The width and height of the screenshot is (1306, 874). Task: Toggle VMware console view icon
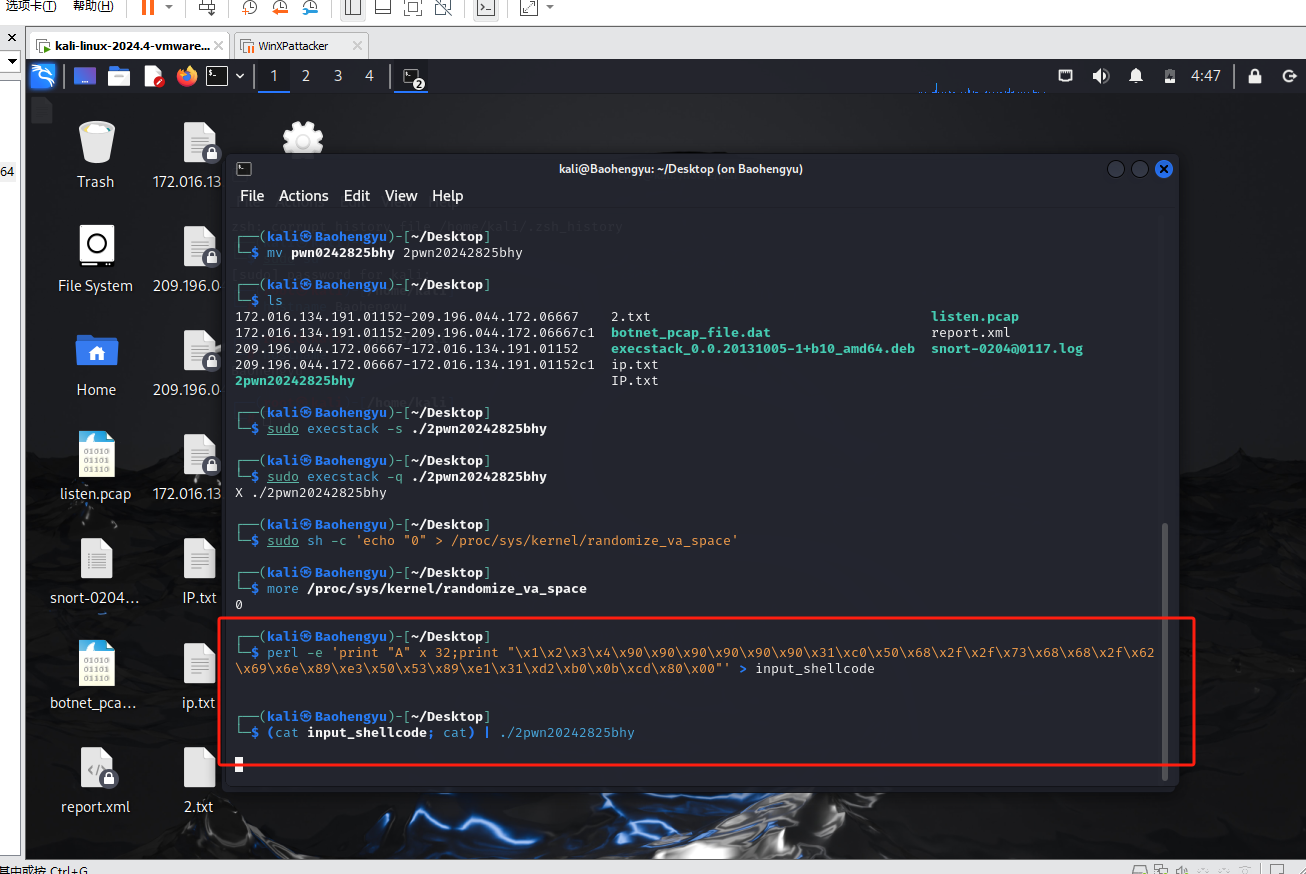click(485, 8)
